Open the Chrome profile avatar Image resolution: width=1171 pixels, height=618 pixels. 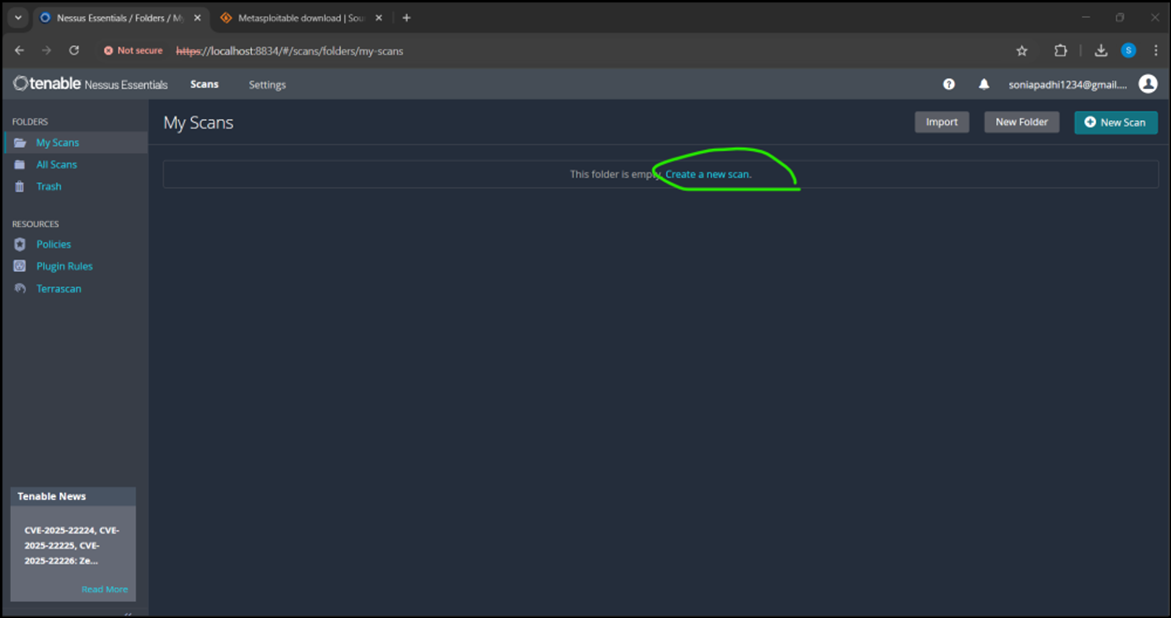tap(1128, 51)
